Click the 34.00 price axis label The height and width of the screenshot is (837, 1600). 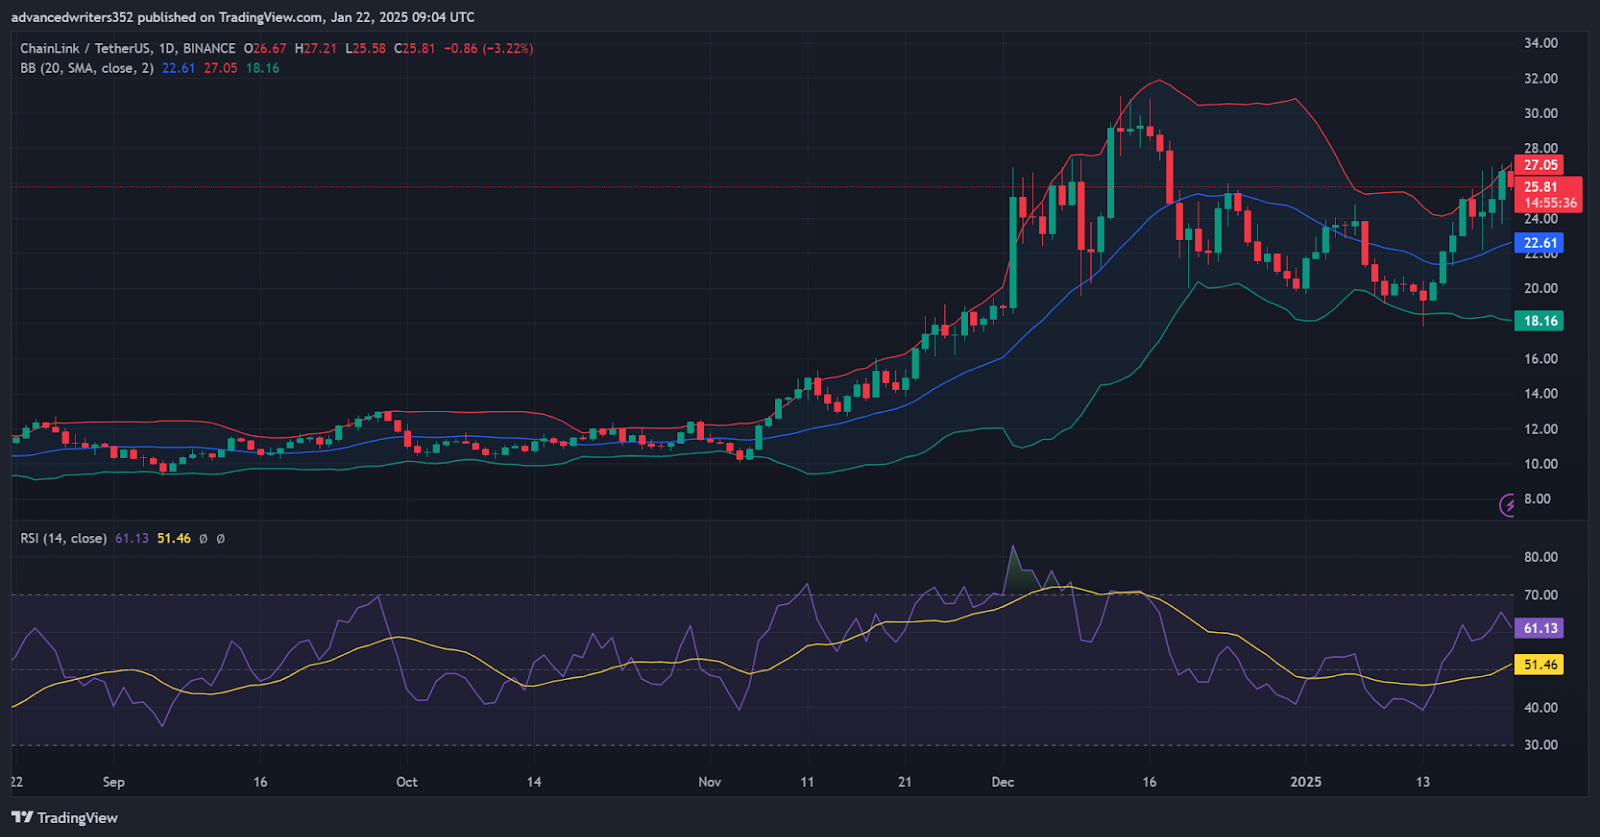[x=1540, y=43]
